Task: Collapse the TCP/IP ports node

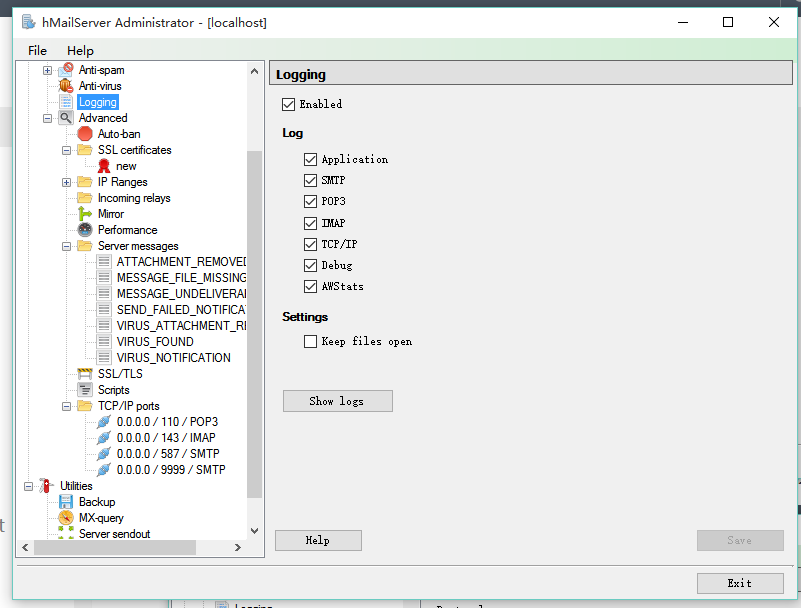Action: pos(66,407)
